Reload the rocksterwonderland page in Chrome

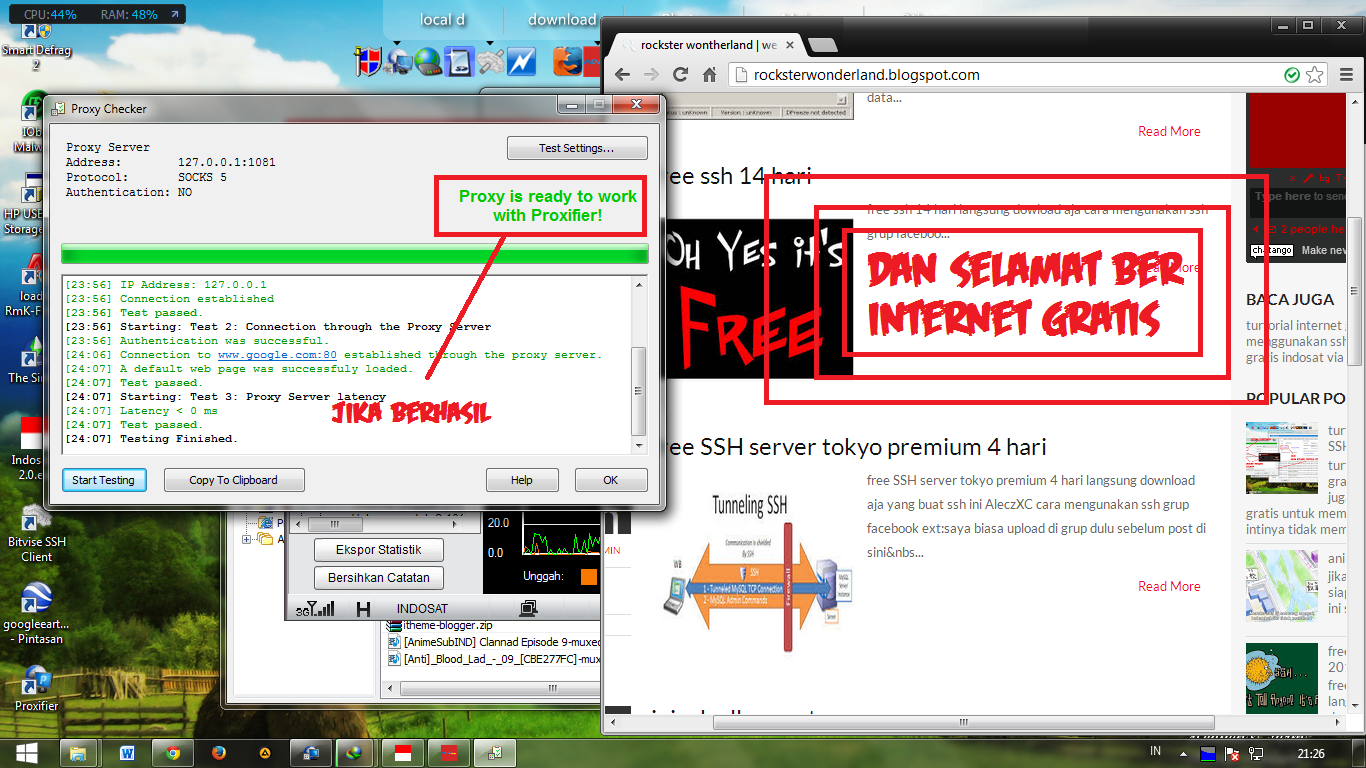[681, 75]
